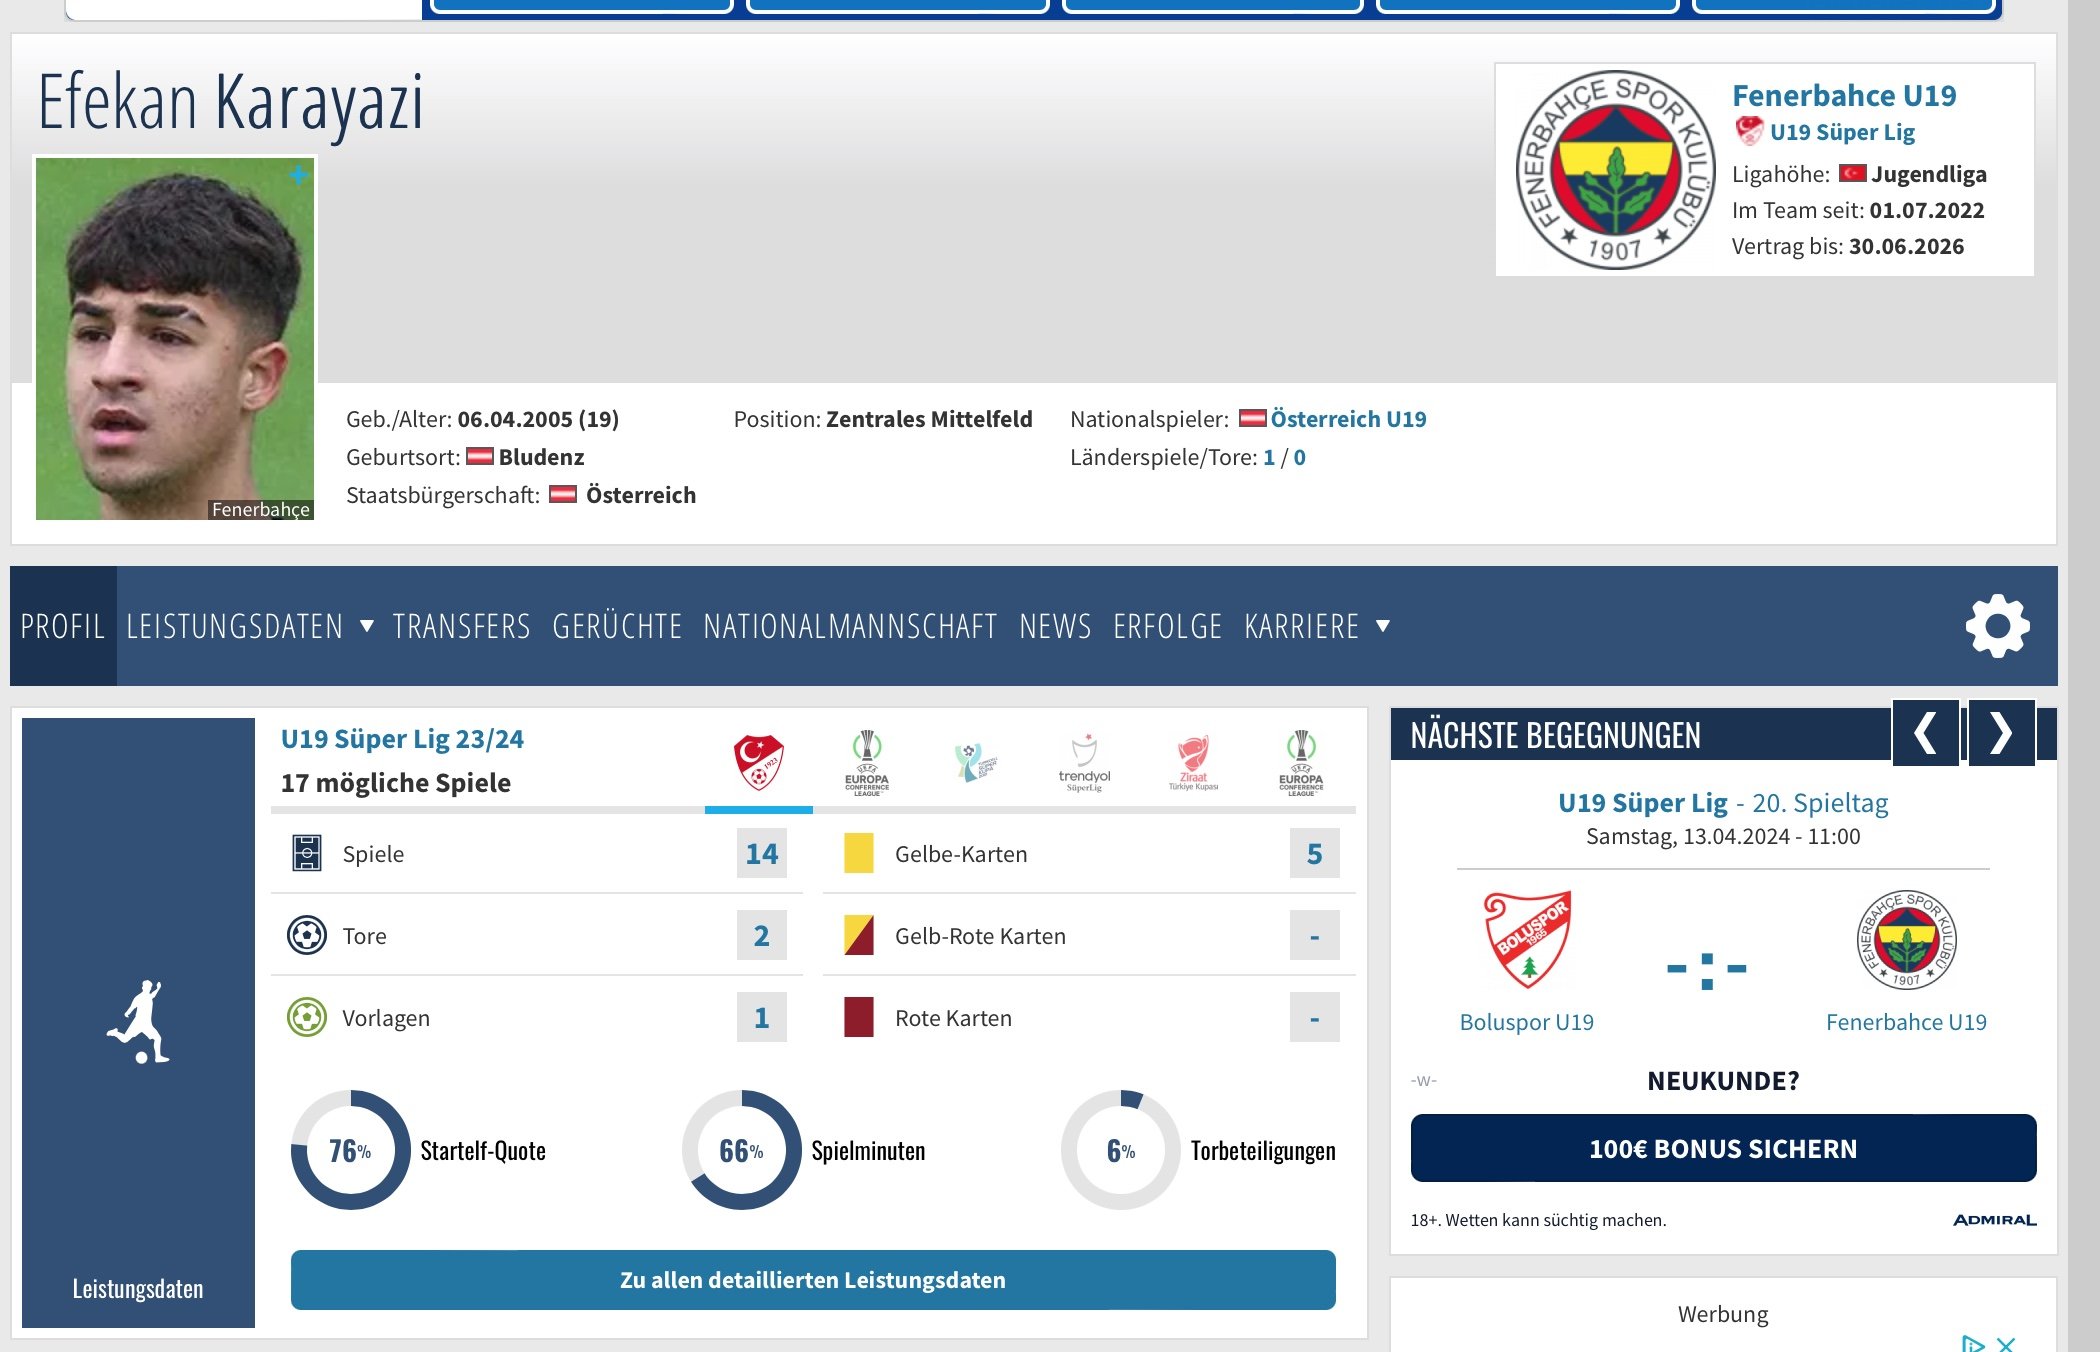This screenshot has height=1352, width=2100.
Task: Open U19 Süper Lig link in club box
Action: pyautogui.click(x=1842, y=132)
